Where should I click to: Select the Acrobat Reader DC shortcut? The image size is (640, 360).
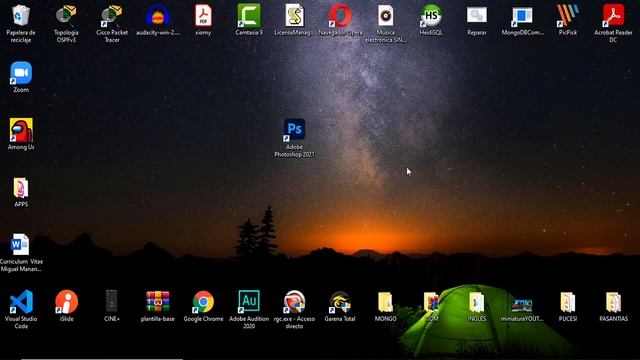coord(613,16)
